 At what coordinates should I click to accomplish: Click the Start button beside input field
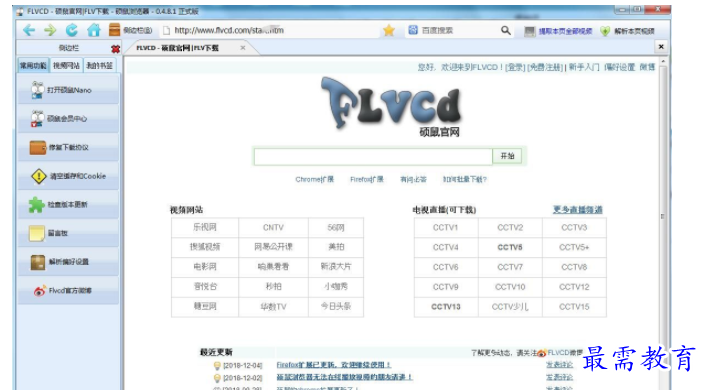[507, 156]
